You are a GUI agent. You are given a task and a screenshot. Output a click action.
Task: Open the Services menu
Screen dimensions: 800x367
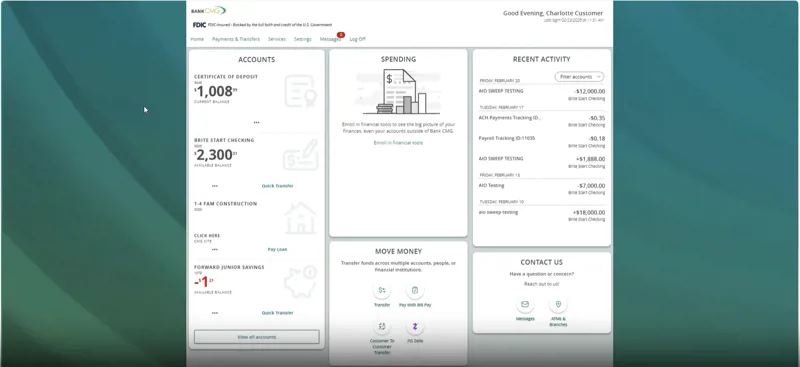[277, 39]
